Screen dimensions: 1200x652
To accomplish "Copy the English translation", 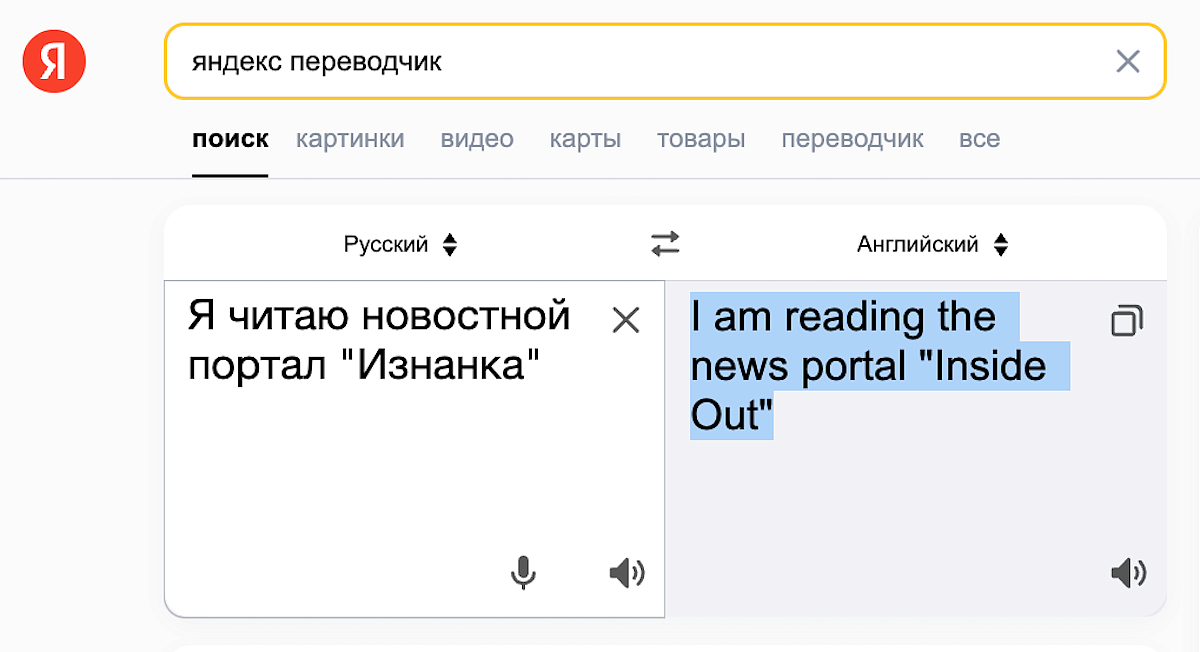I will (1127, 321).
